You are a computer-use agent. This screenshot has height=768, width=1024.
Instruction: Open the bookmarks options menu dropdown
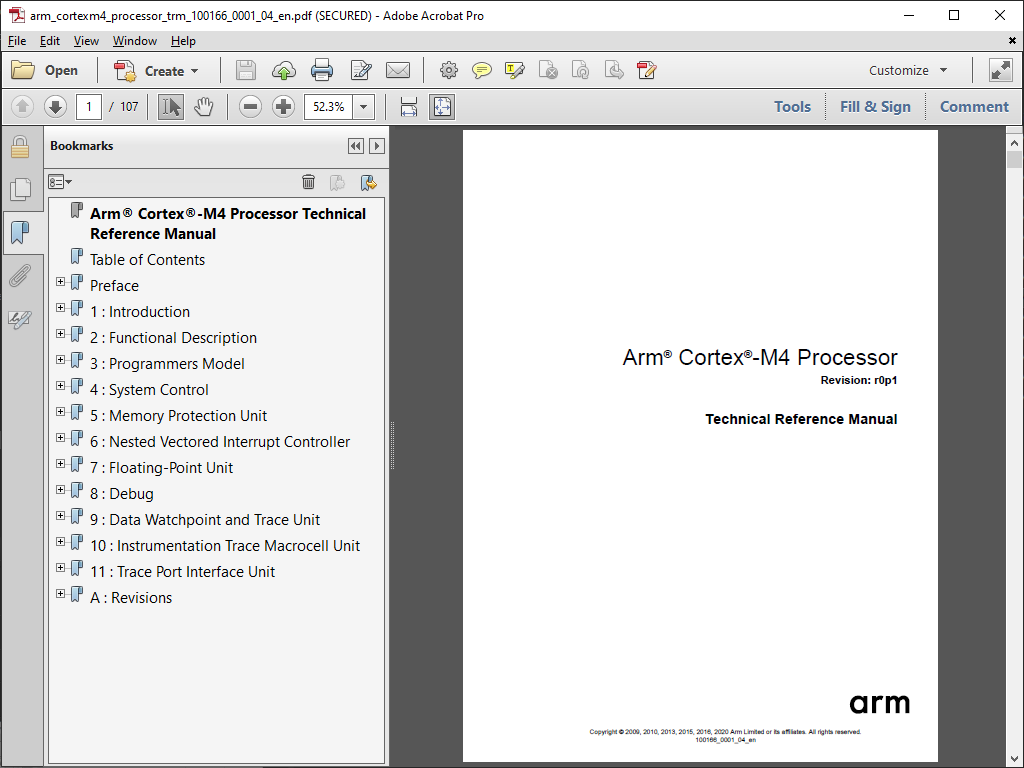(x=60, y=182)
